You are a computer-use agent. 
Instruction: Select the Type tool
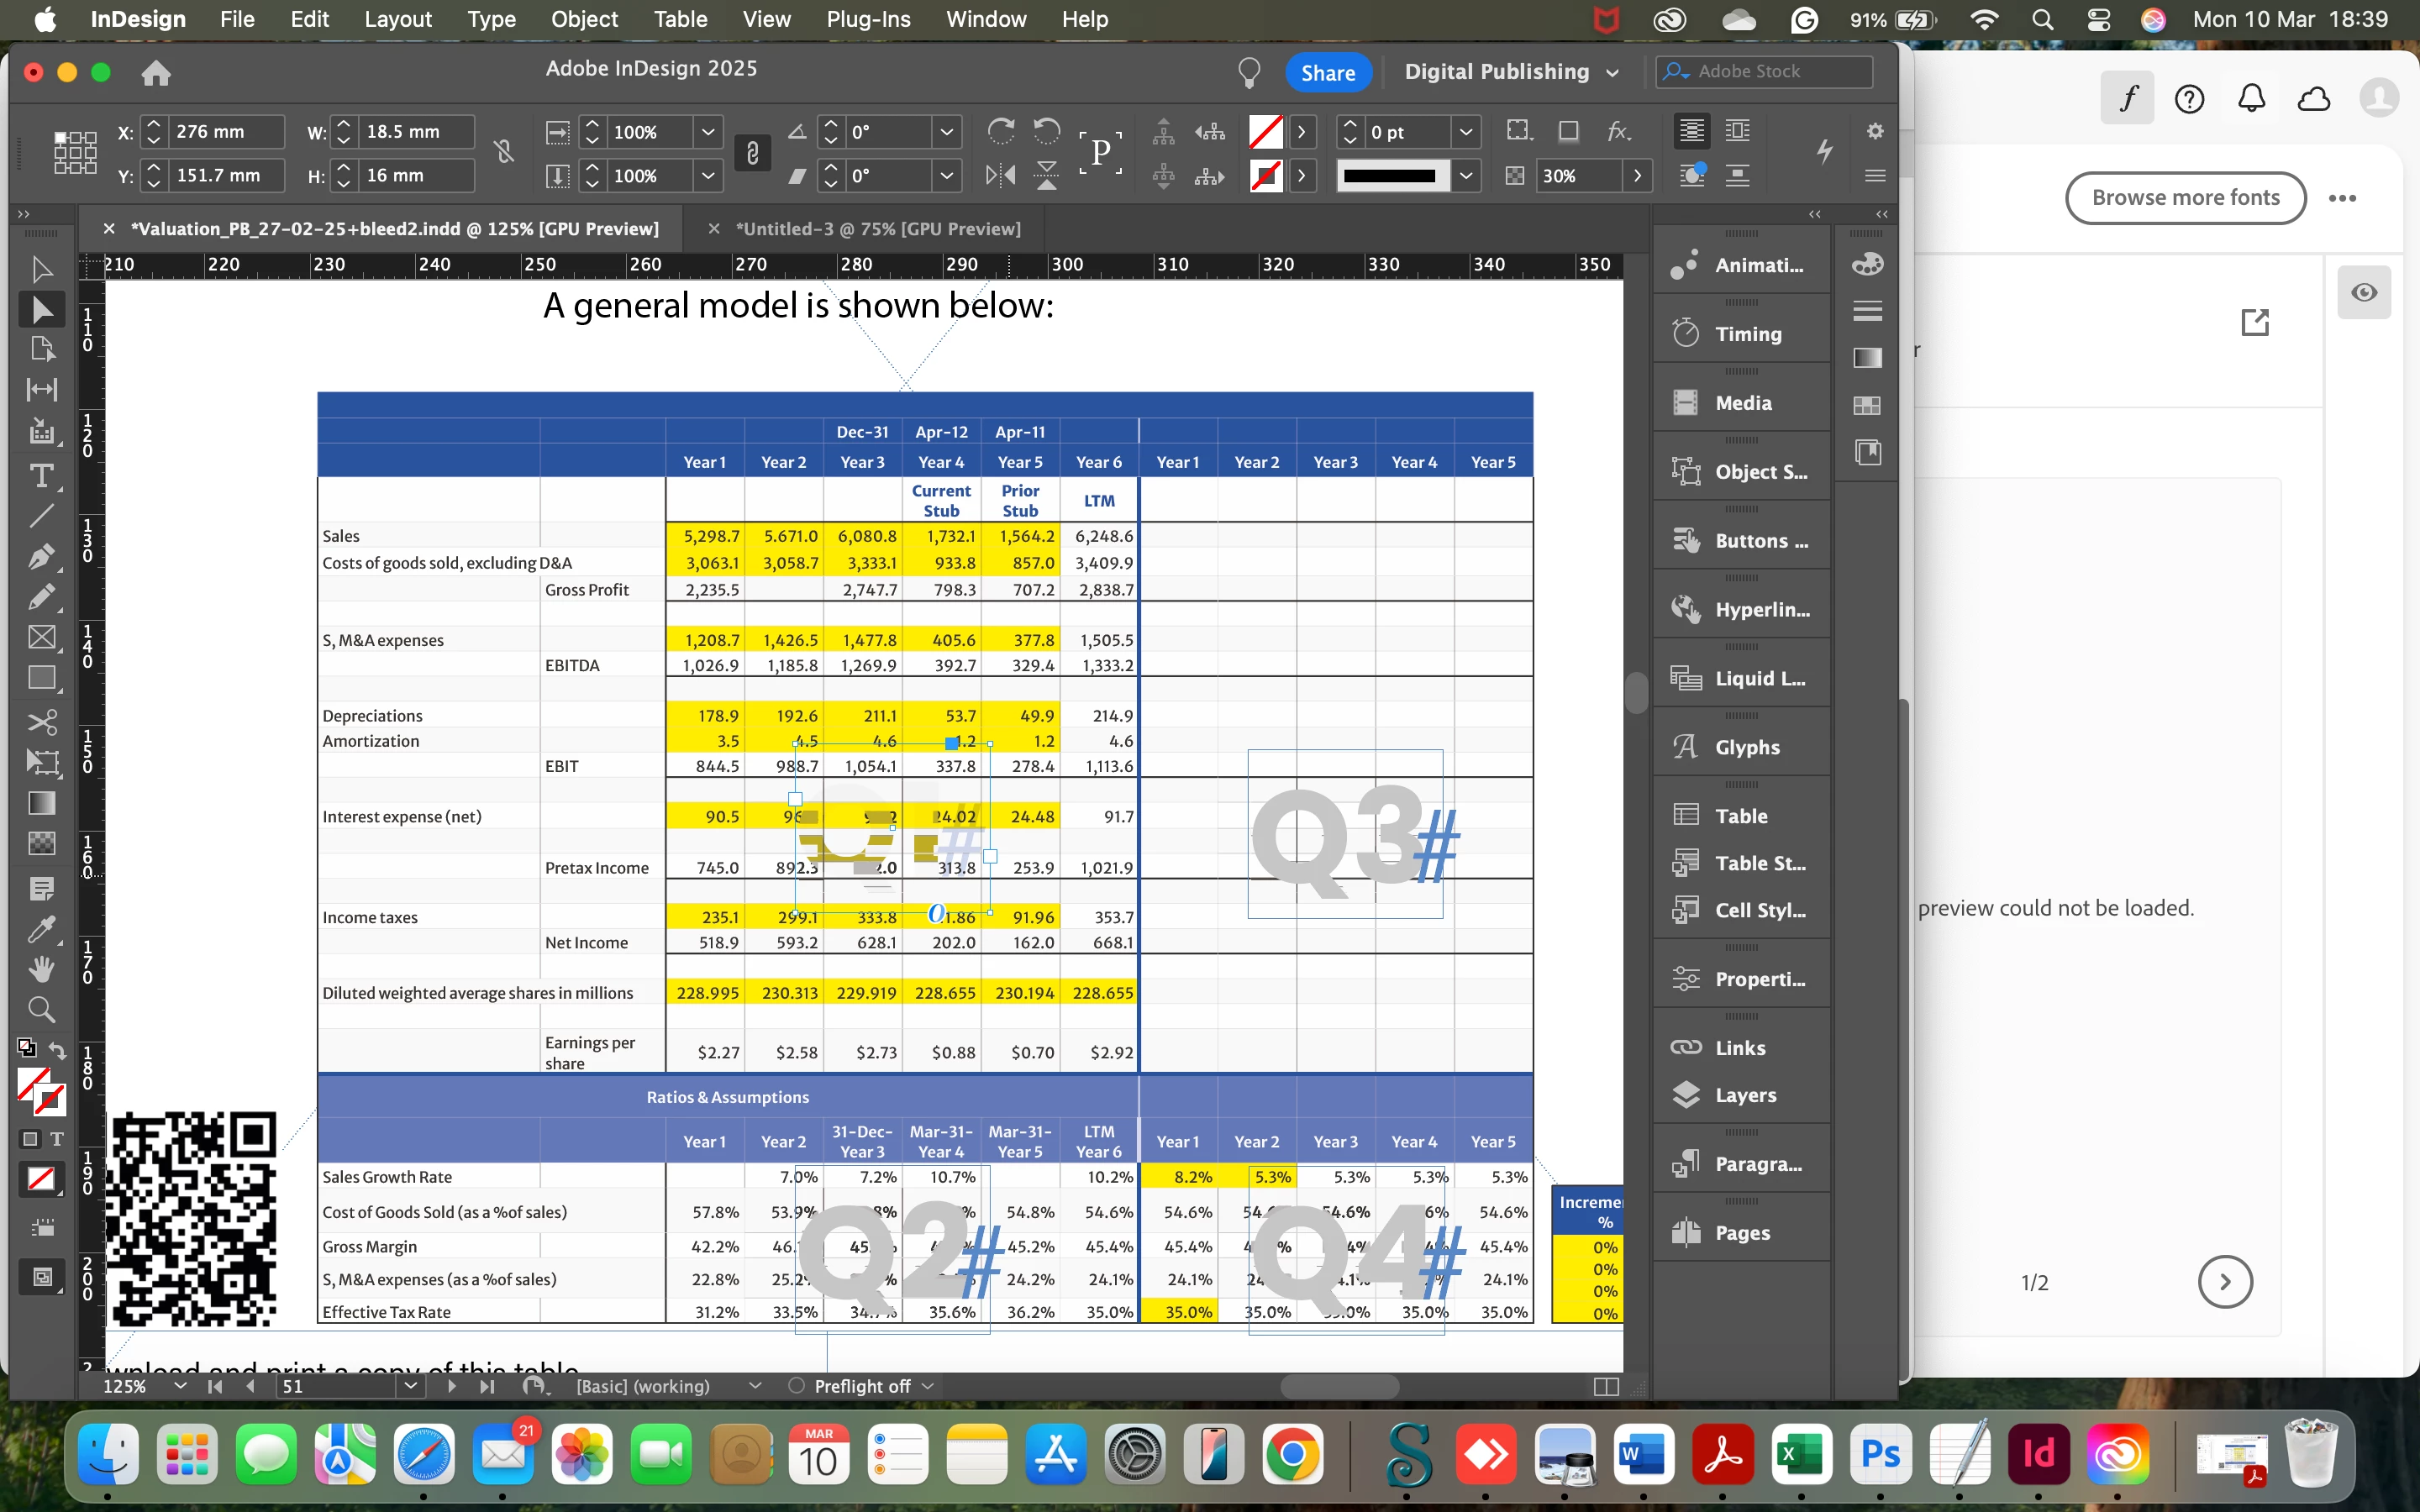pyautogui.click(x=41, y=476)
